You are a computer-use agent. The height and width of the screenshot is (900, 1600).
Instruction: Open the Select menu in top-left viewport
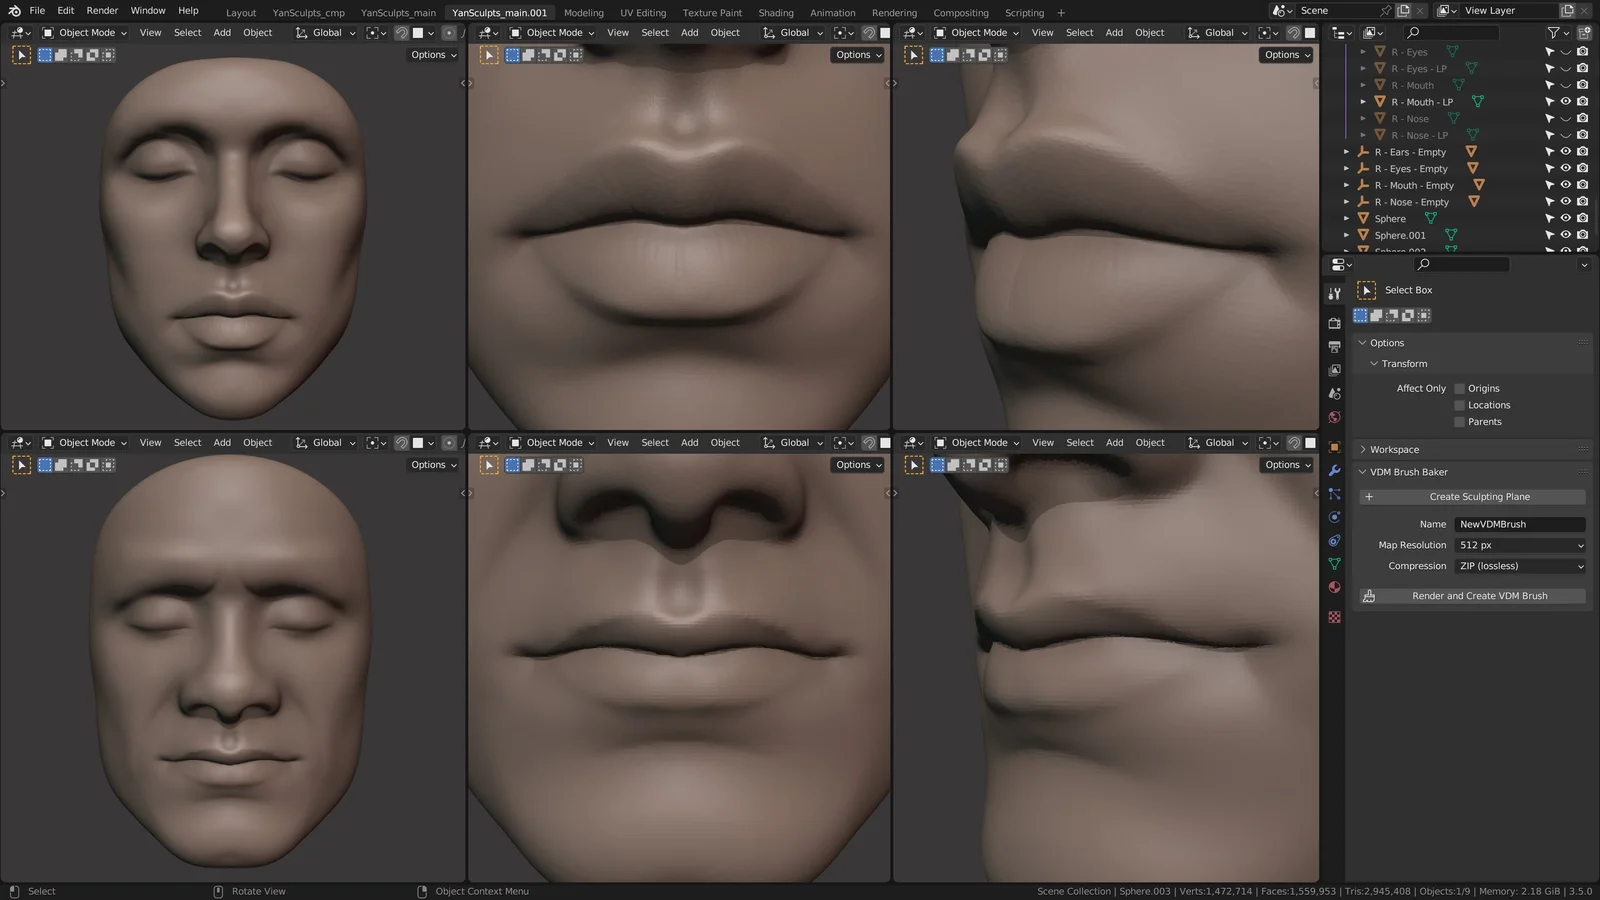(x=187, y=32)
